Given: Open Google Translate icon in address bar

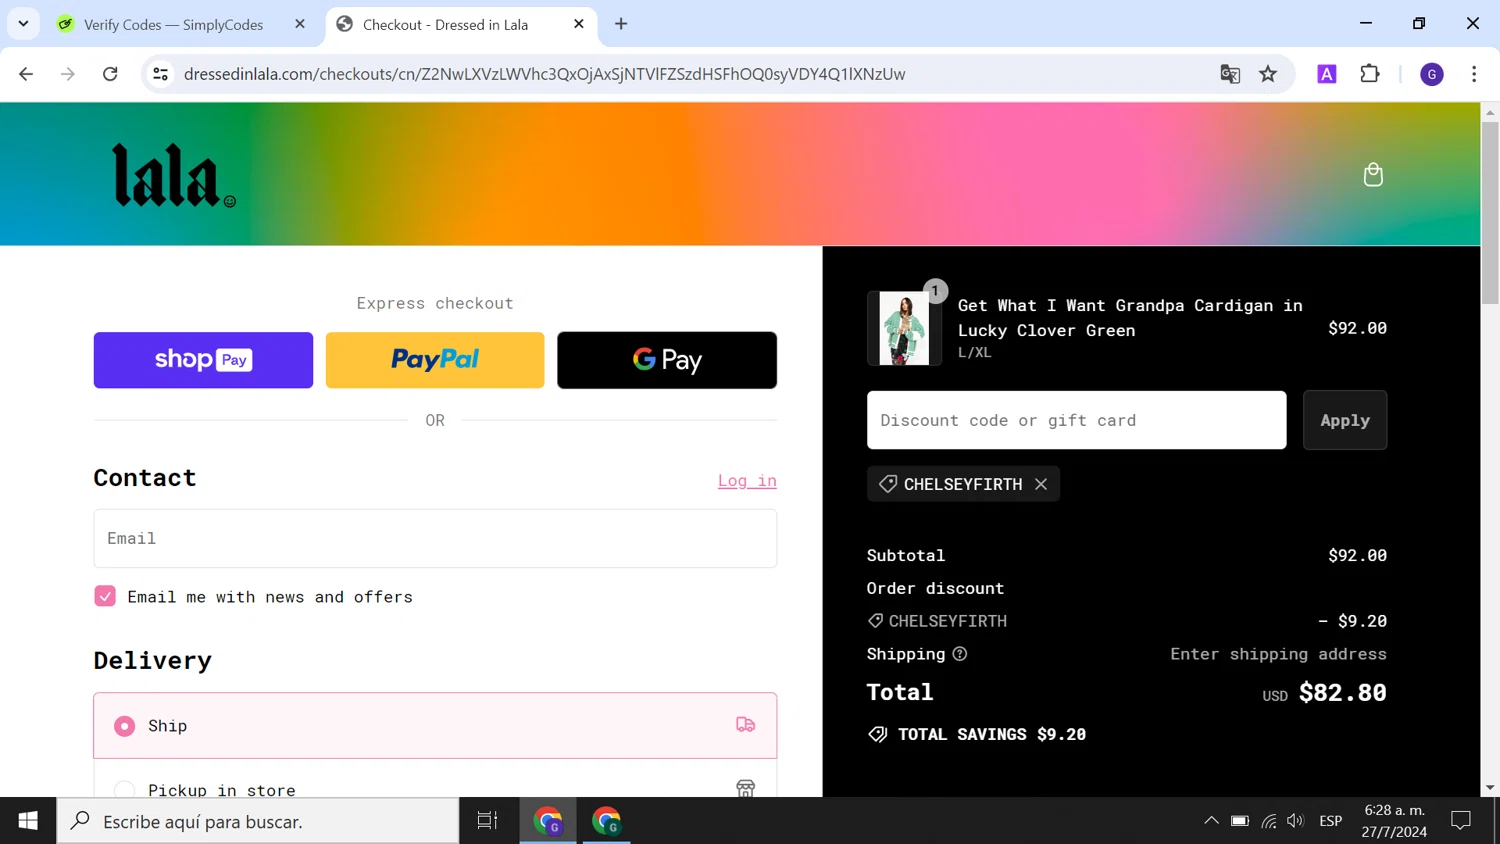Looking at the screenshot, I should tap(1230, 74).
